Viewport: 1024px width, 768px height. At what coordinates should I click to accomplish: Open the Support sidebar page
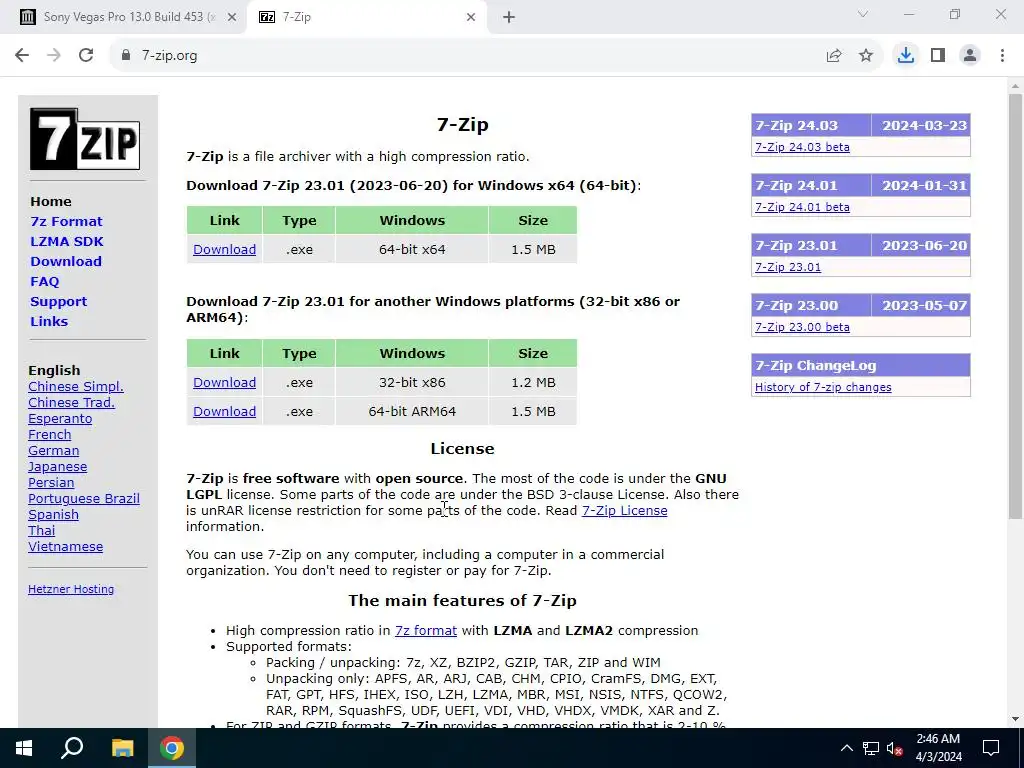click(x=58, y=302)
